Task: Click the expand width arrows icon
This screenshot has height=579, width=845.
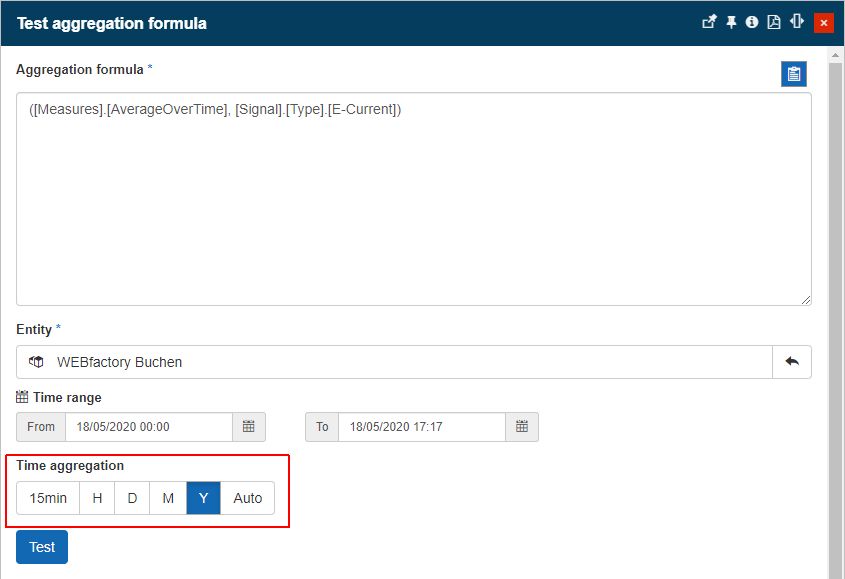Action: 797,22
